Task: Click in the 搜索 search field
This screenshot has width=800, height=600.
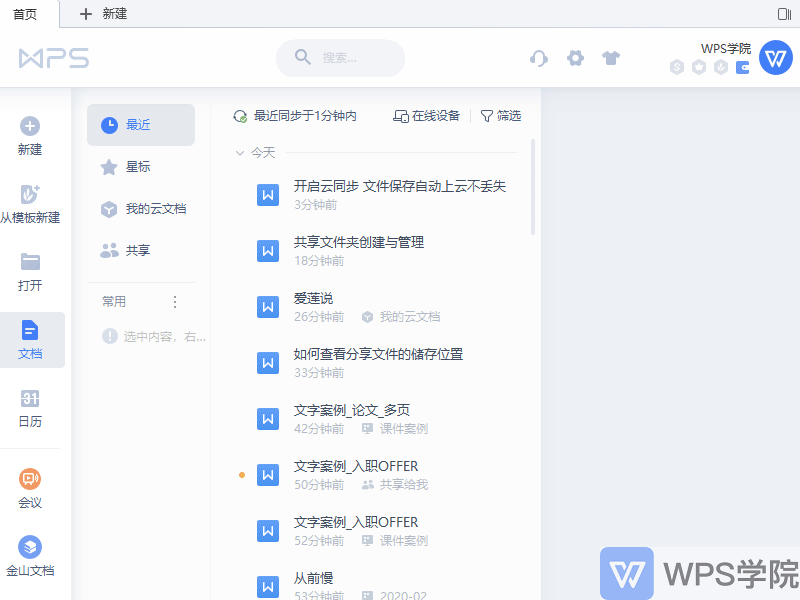Action: 340,58
